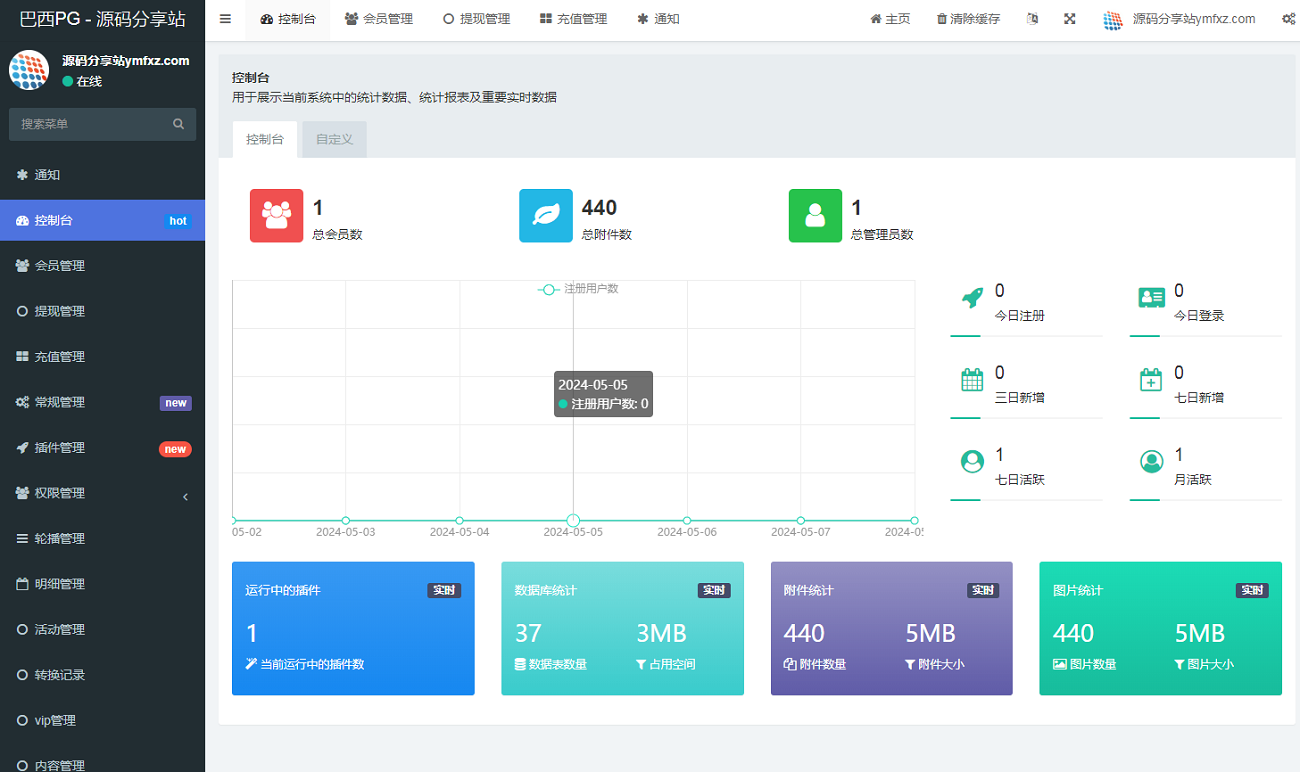Switch to the 自定义 tab
This screenshot has width=1300, height=772.
point(334,139)
